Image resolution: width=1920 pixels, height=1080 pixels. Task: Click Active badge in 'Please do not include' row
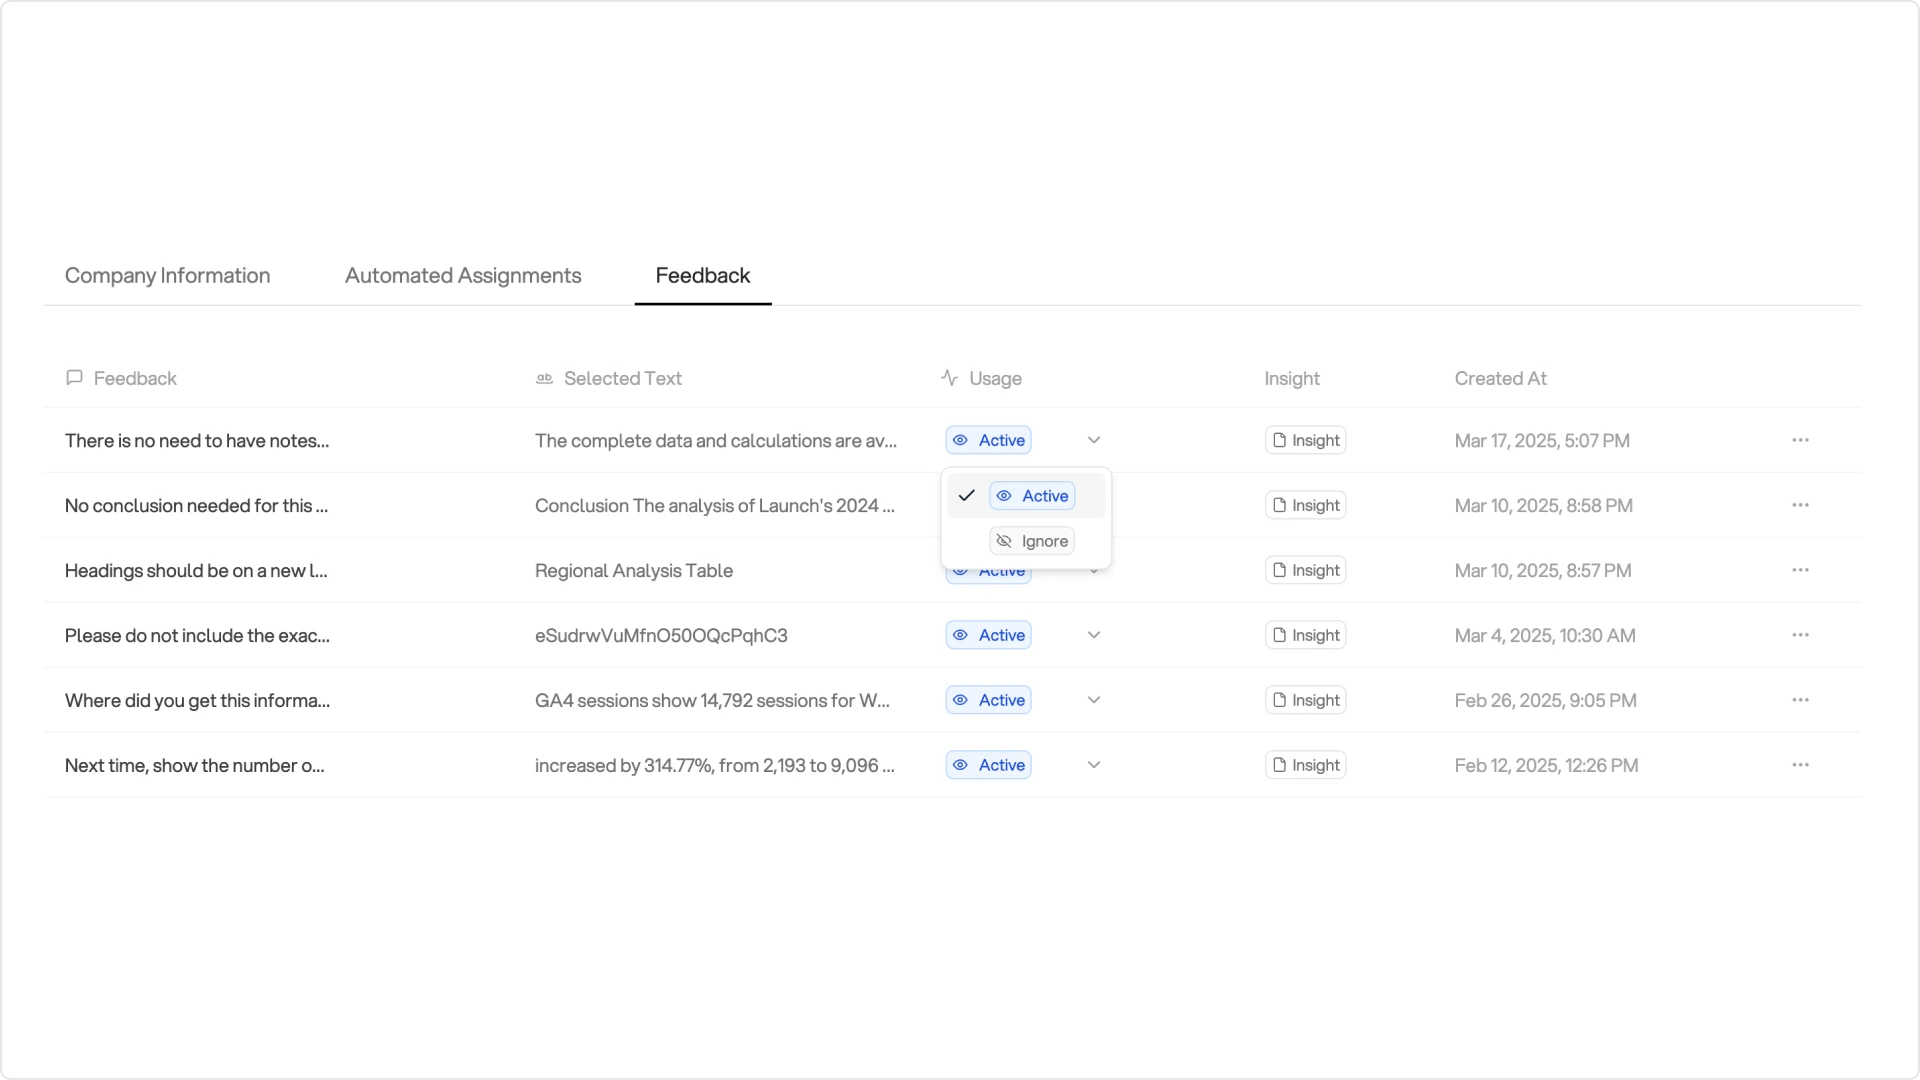click(x=988, y=635)
